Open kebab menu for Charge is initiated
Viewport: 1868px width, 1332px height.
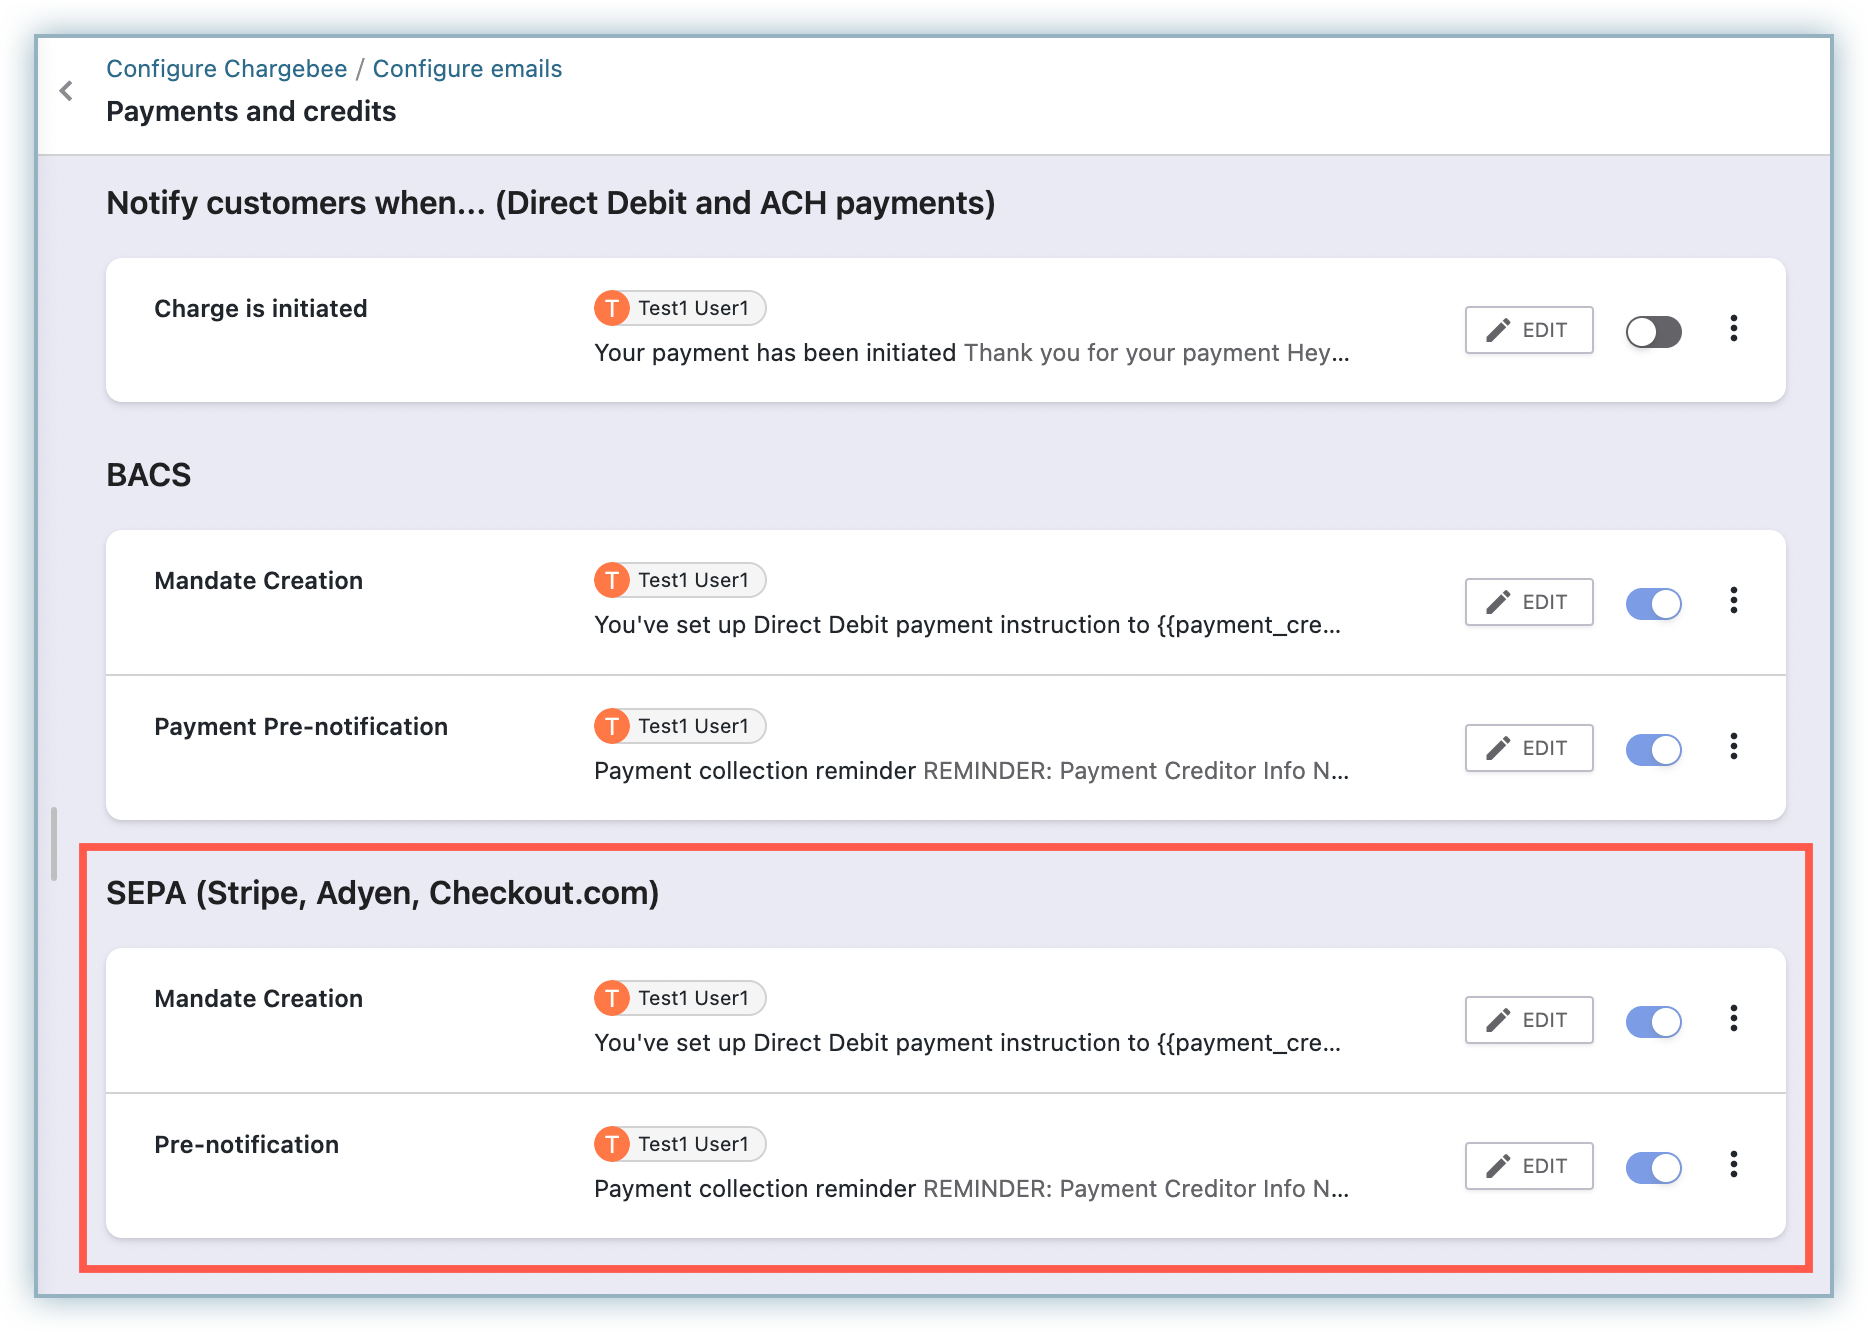click(1733, 329)
